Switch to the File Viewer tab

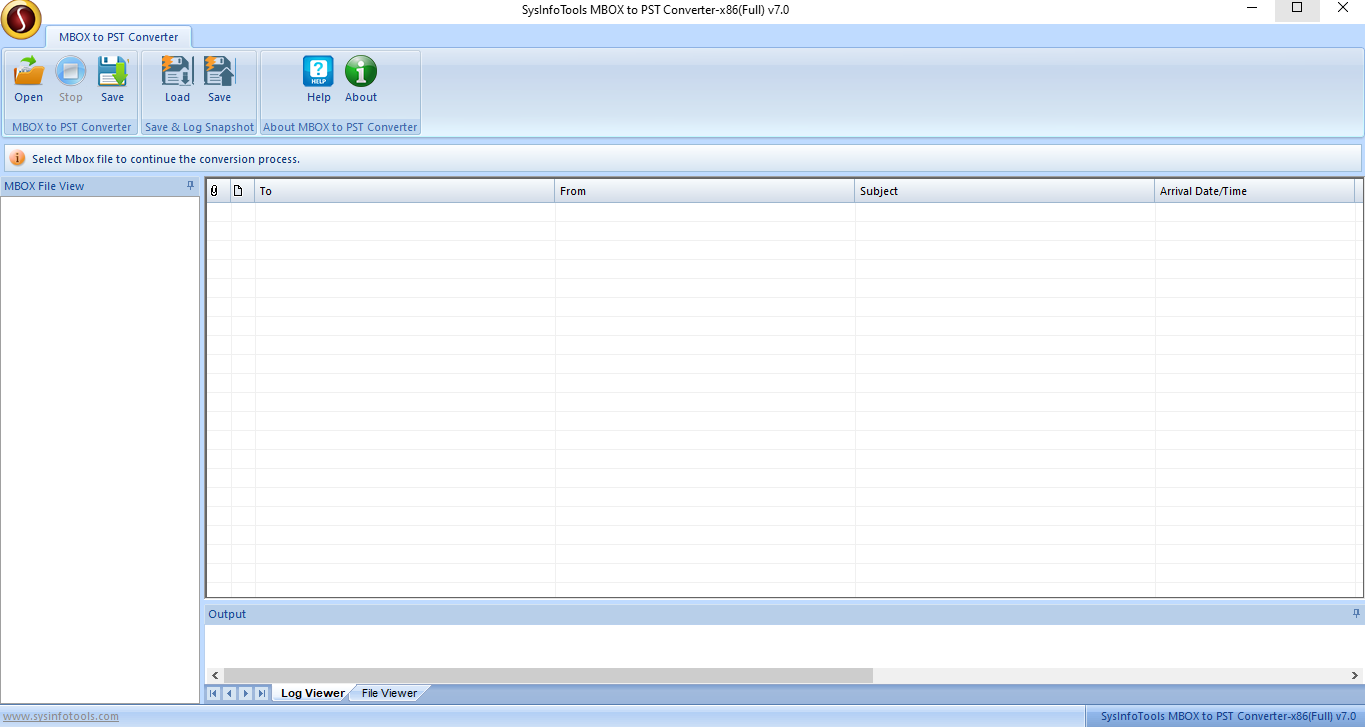point(388,692)
